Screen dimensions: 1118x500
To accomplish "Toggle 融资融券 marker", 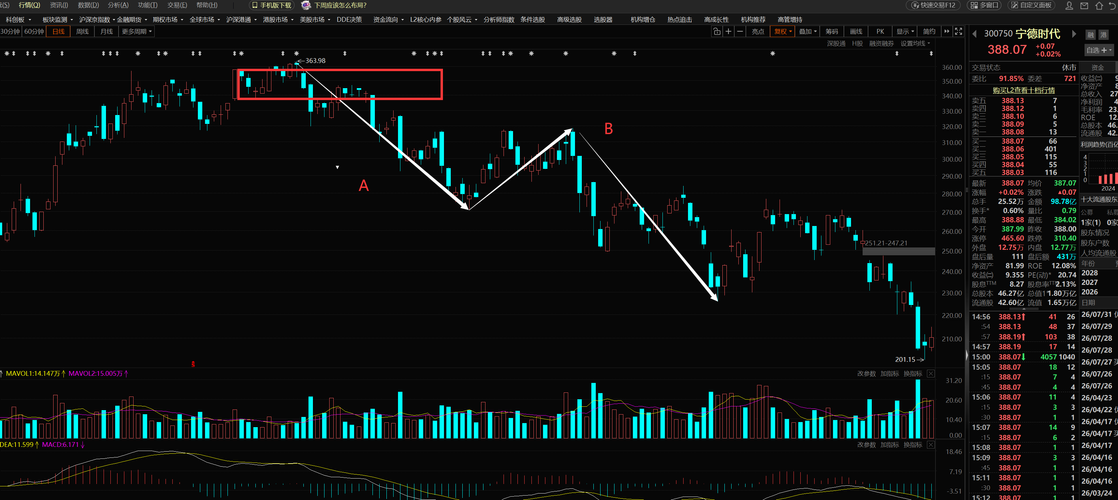I will [882, 44].
